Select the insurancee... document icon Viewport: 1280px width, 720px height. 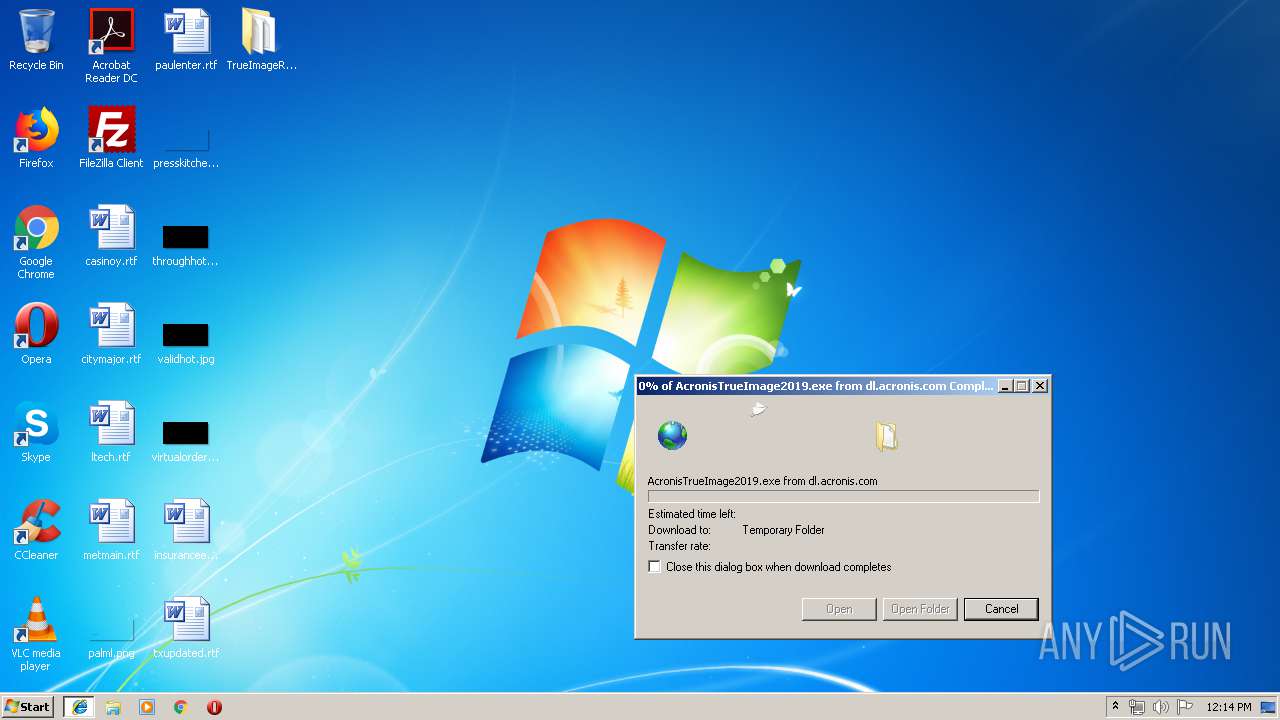coord(186,531)
